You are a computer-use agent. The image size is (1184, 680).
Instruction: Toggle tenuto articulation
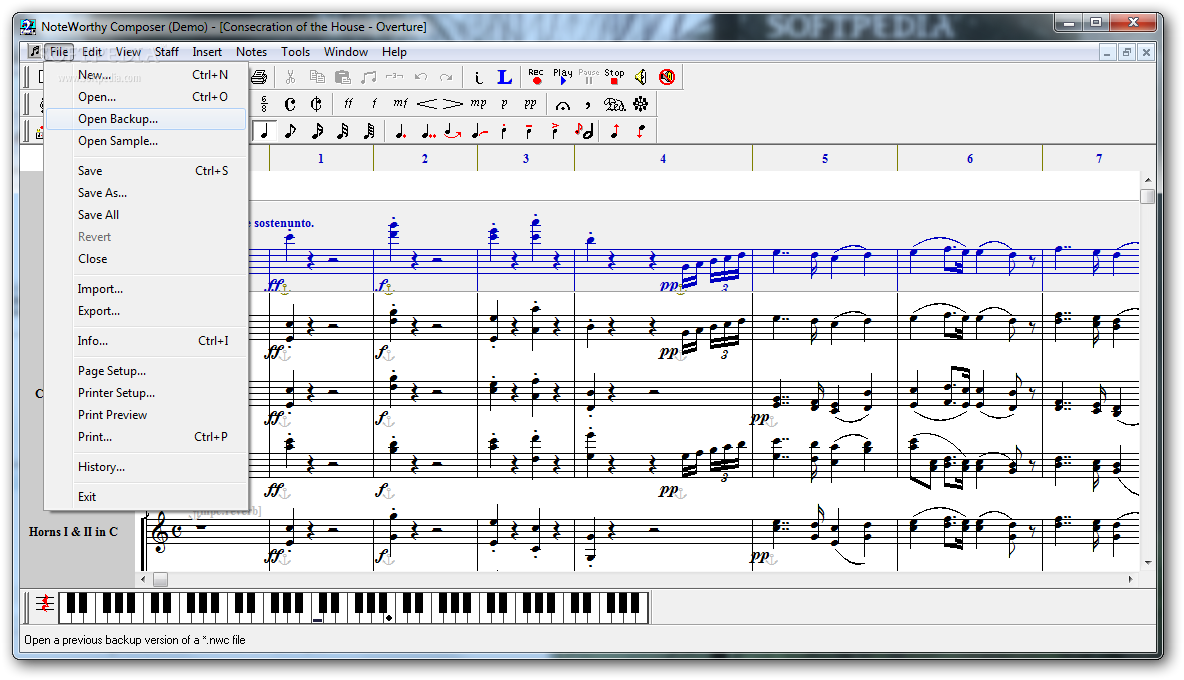click(x=529, y=131)
